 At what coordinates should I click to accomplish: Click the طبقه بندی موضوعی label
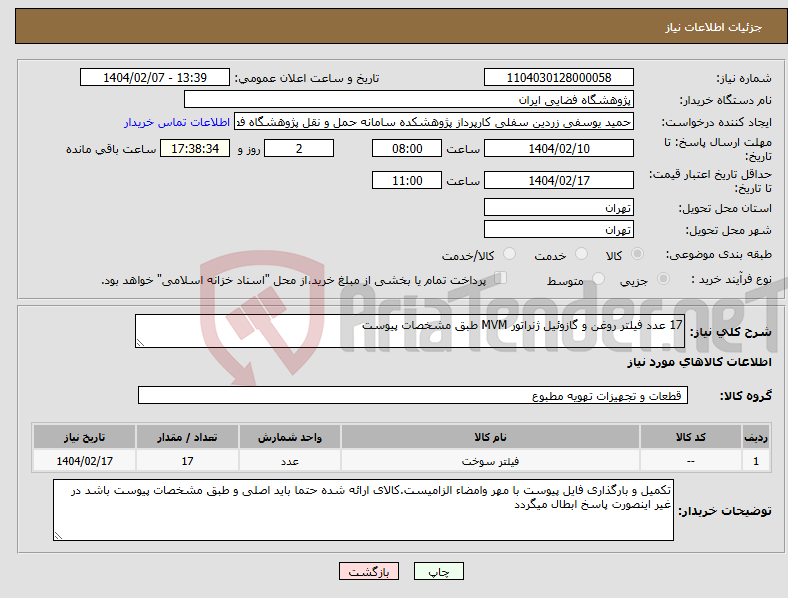click(x=719, y=254)
